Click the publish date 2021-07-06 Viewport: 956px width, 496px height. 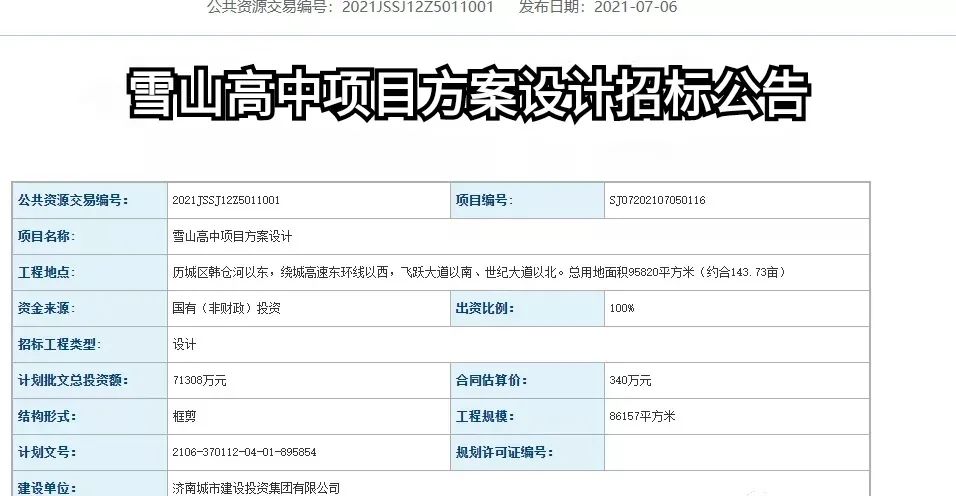pos(636,7)
